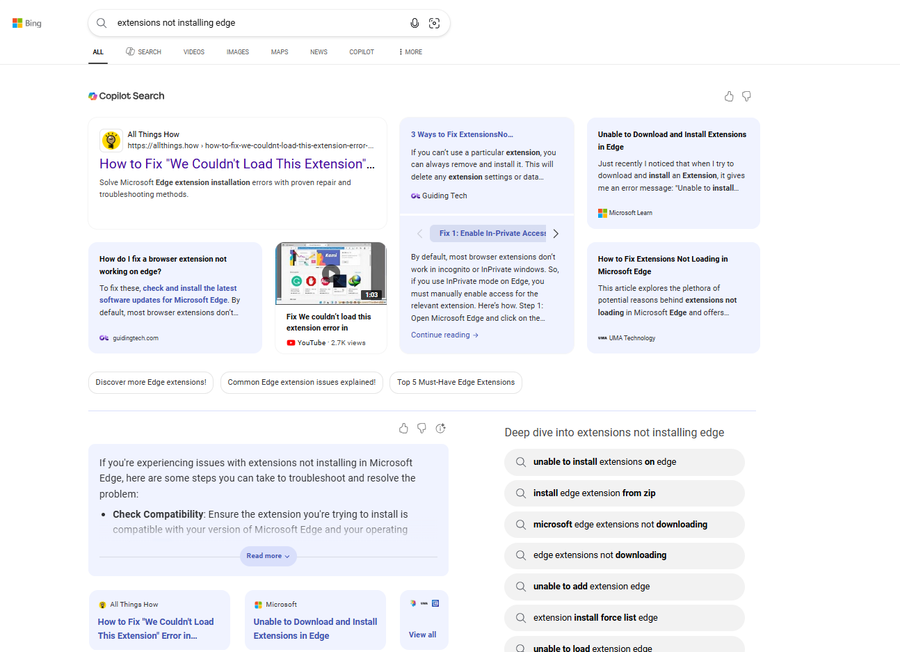Expand the answer with Read more
The image size is (900, 652).
[x=268, y=556]
